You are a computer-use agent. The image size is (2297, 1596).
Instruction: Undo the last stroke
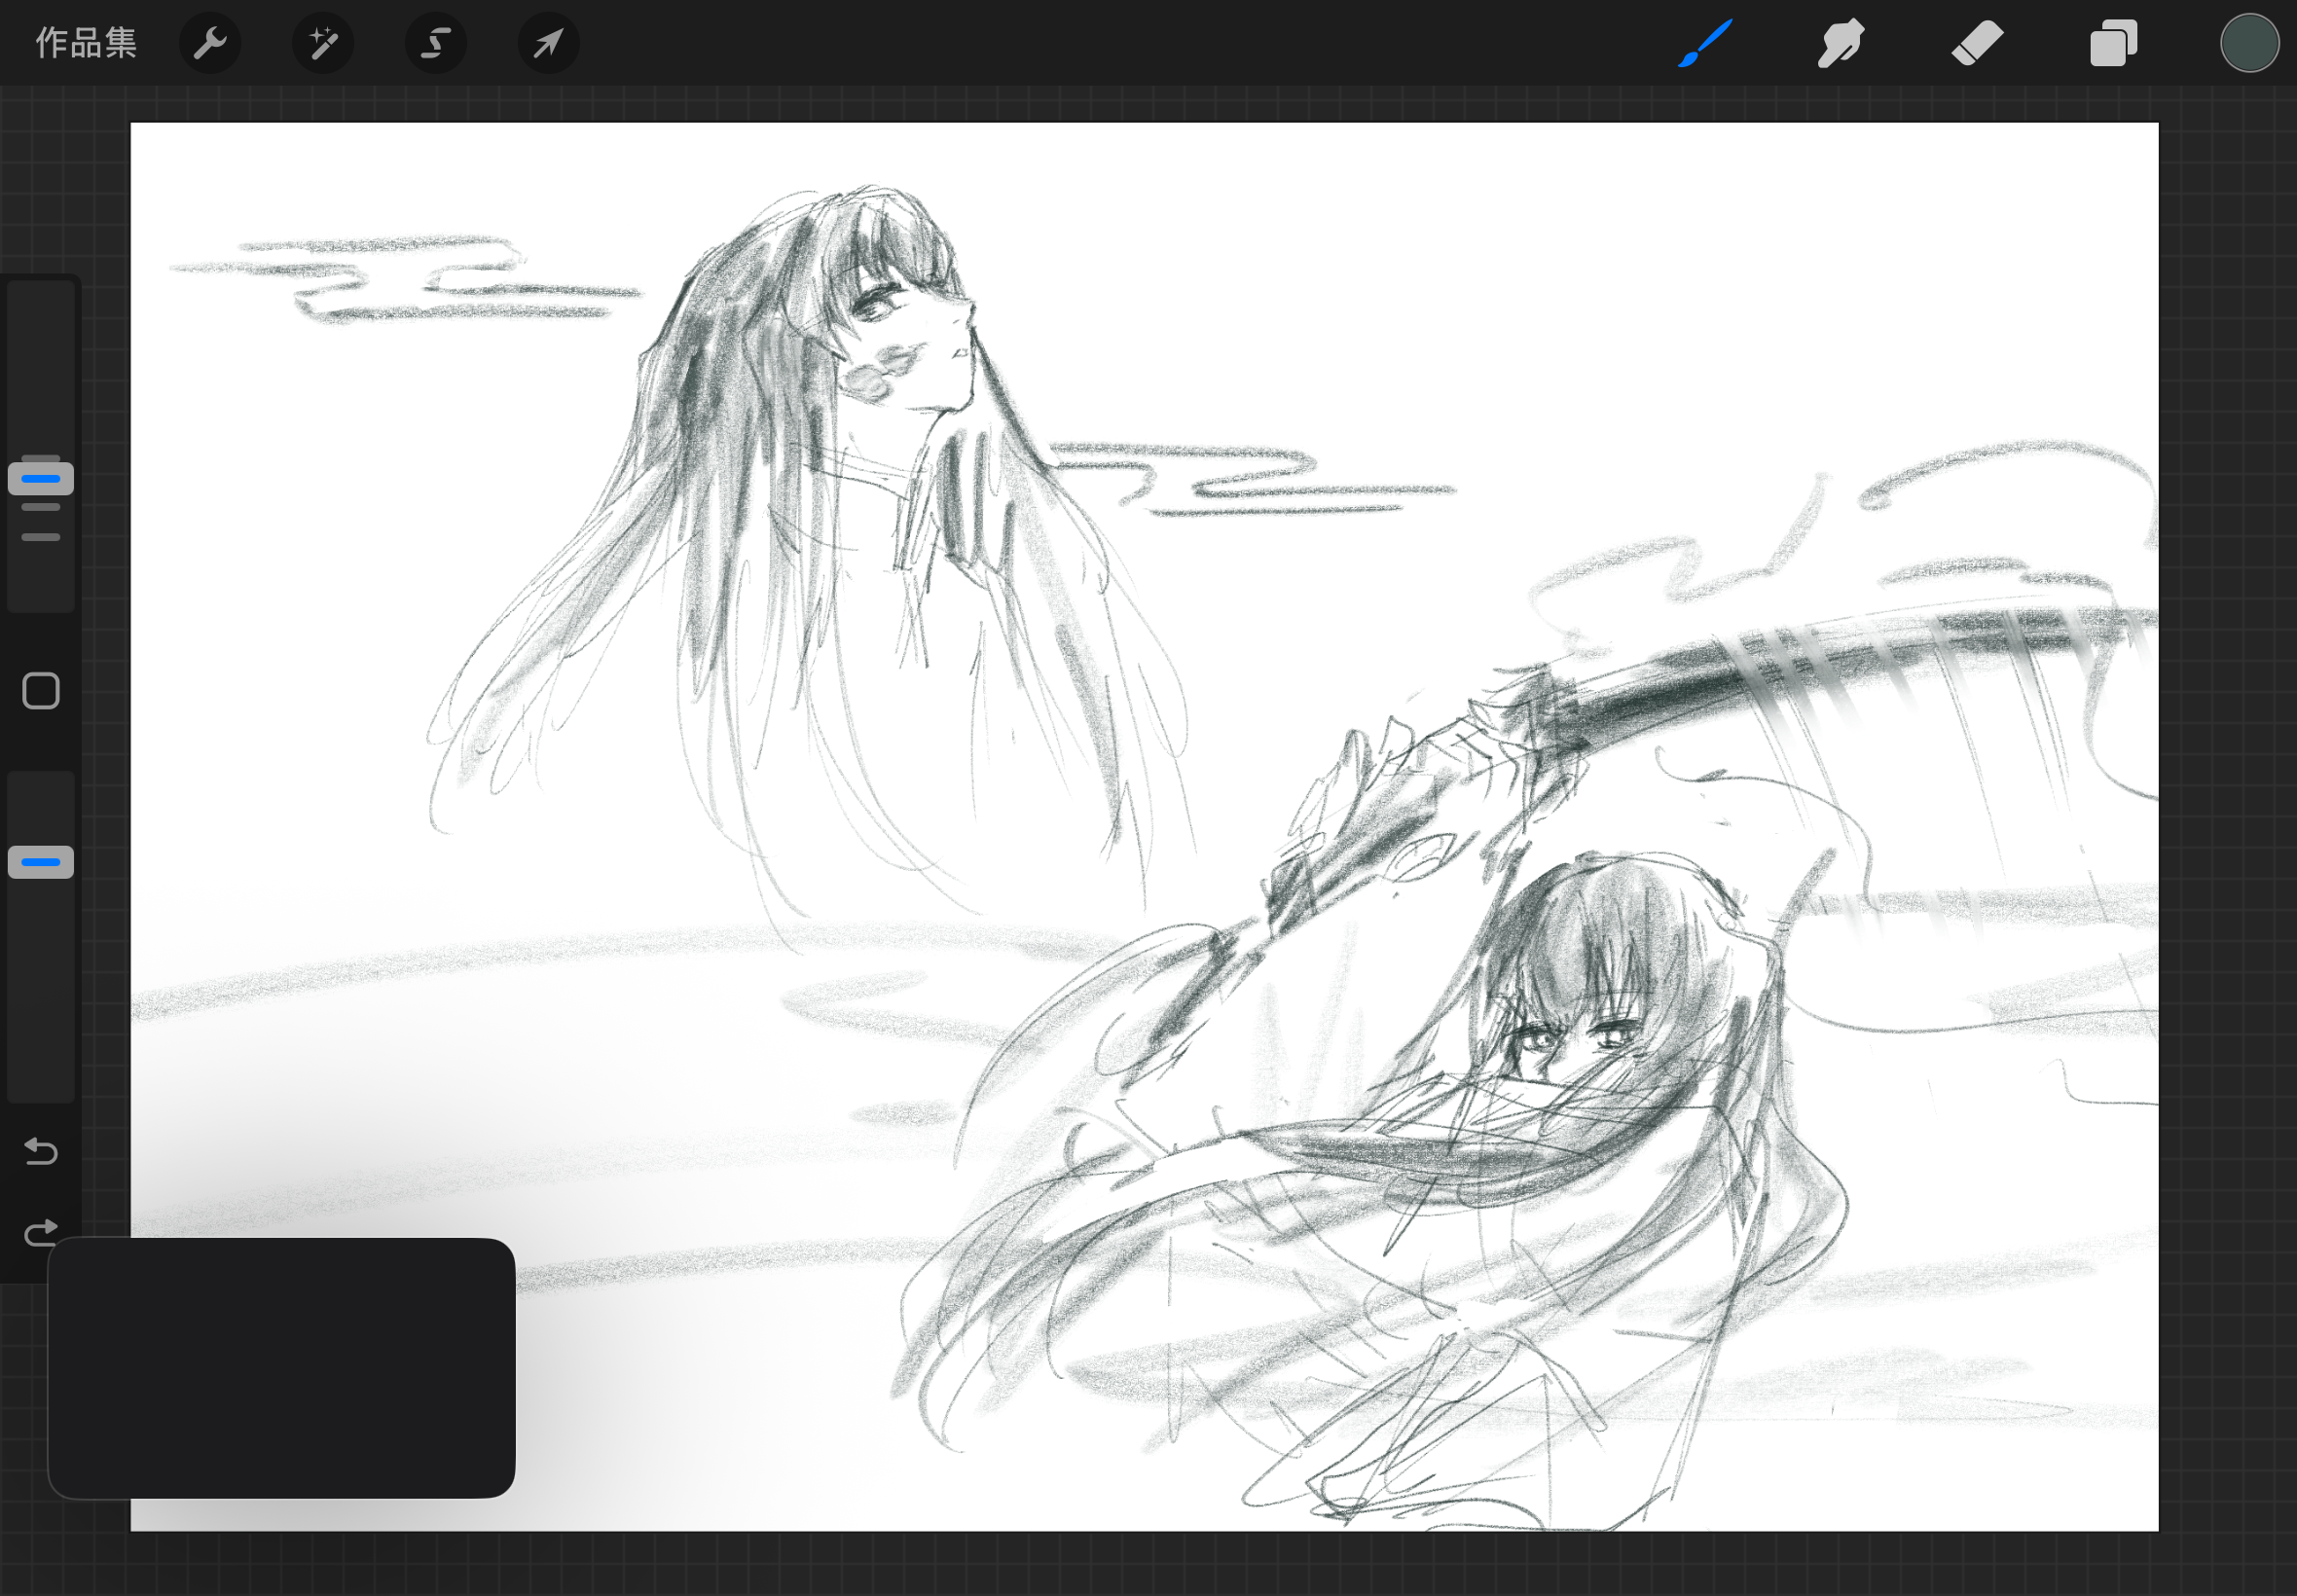[41, 1152]
